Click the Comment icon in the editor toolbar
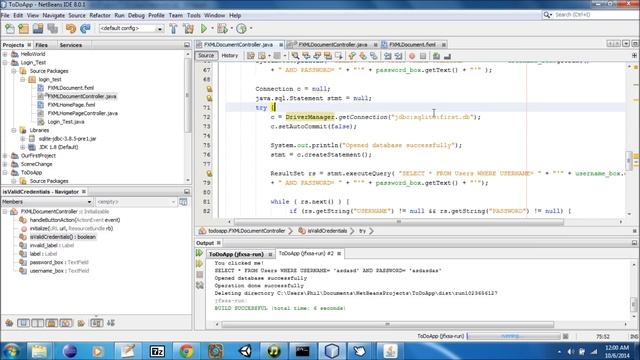This screenshot has width=640, height=360. pyautogui.click(x=436, y=56)
